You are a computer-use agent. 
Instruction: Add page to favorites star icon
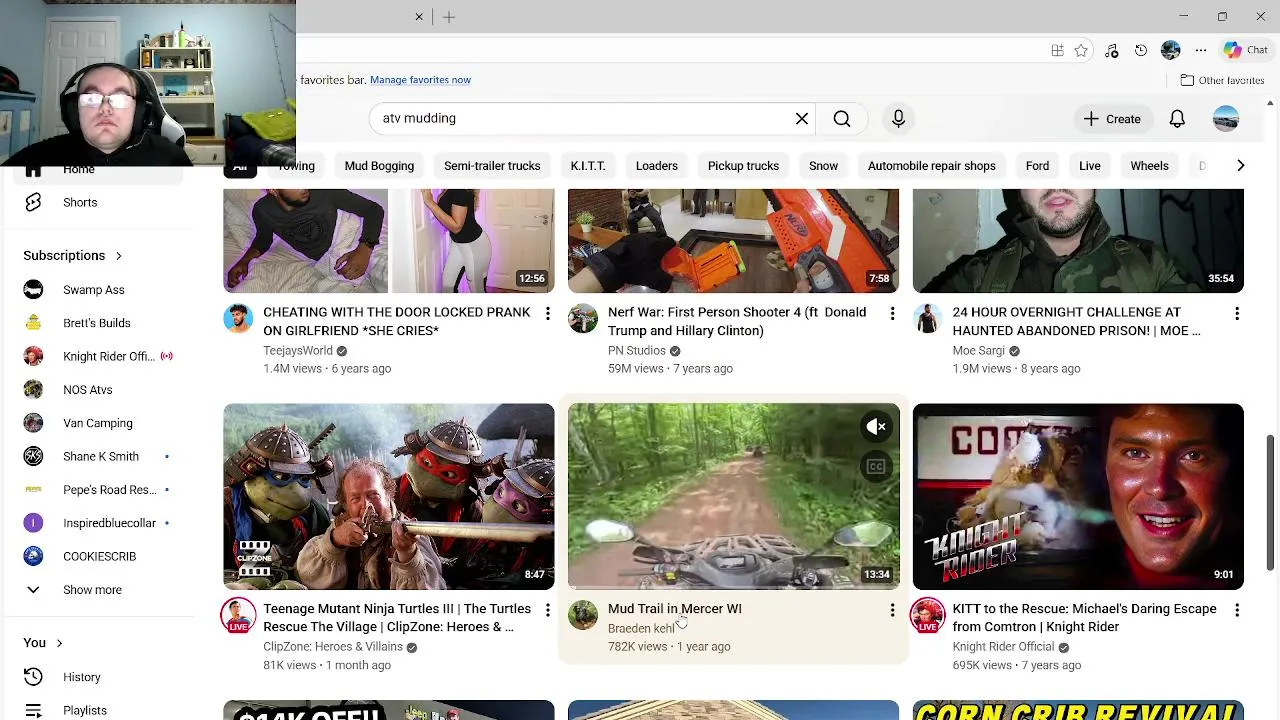coord(1081,50)
